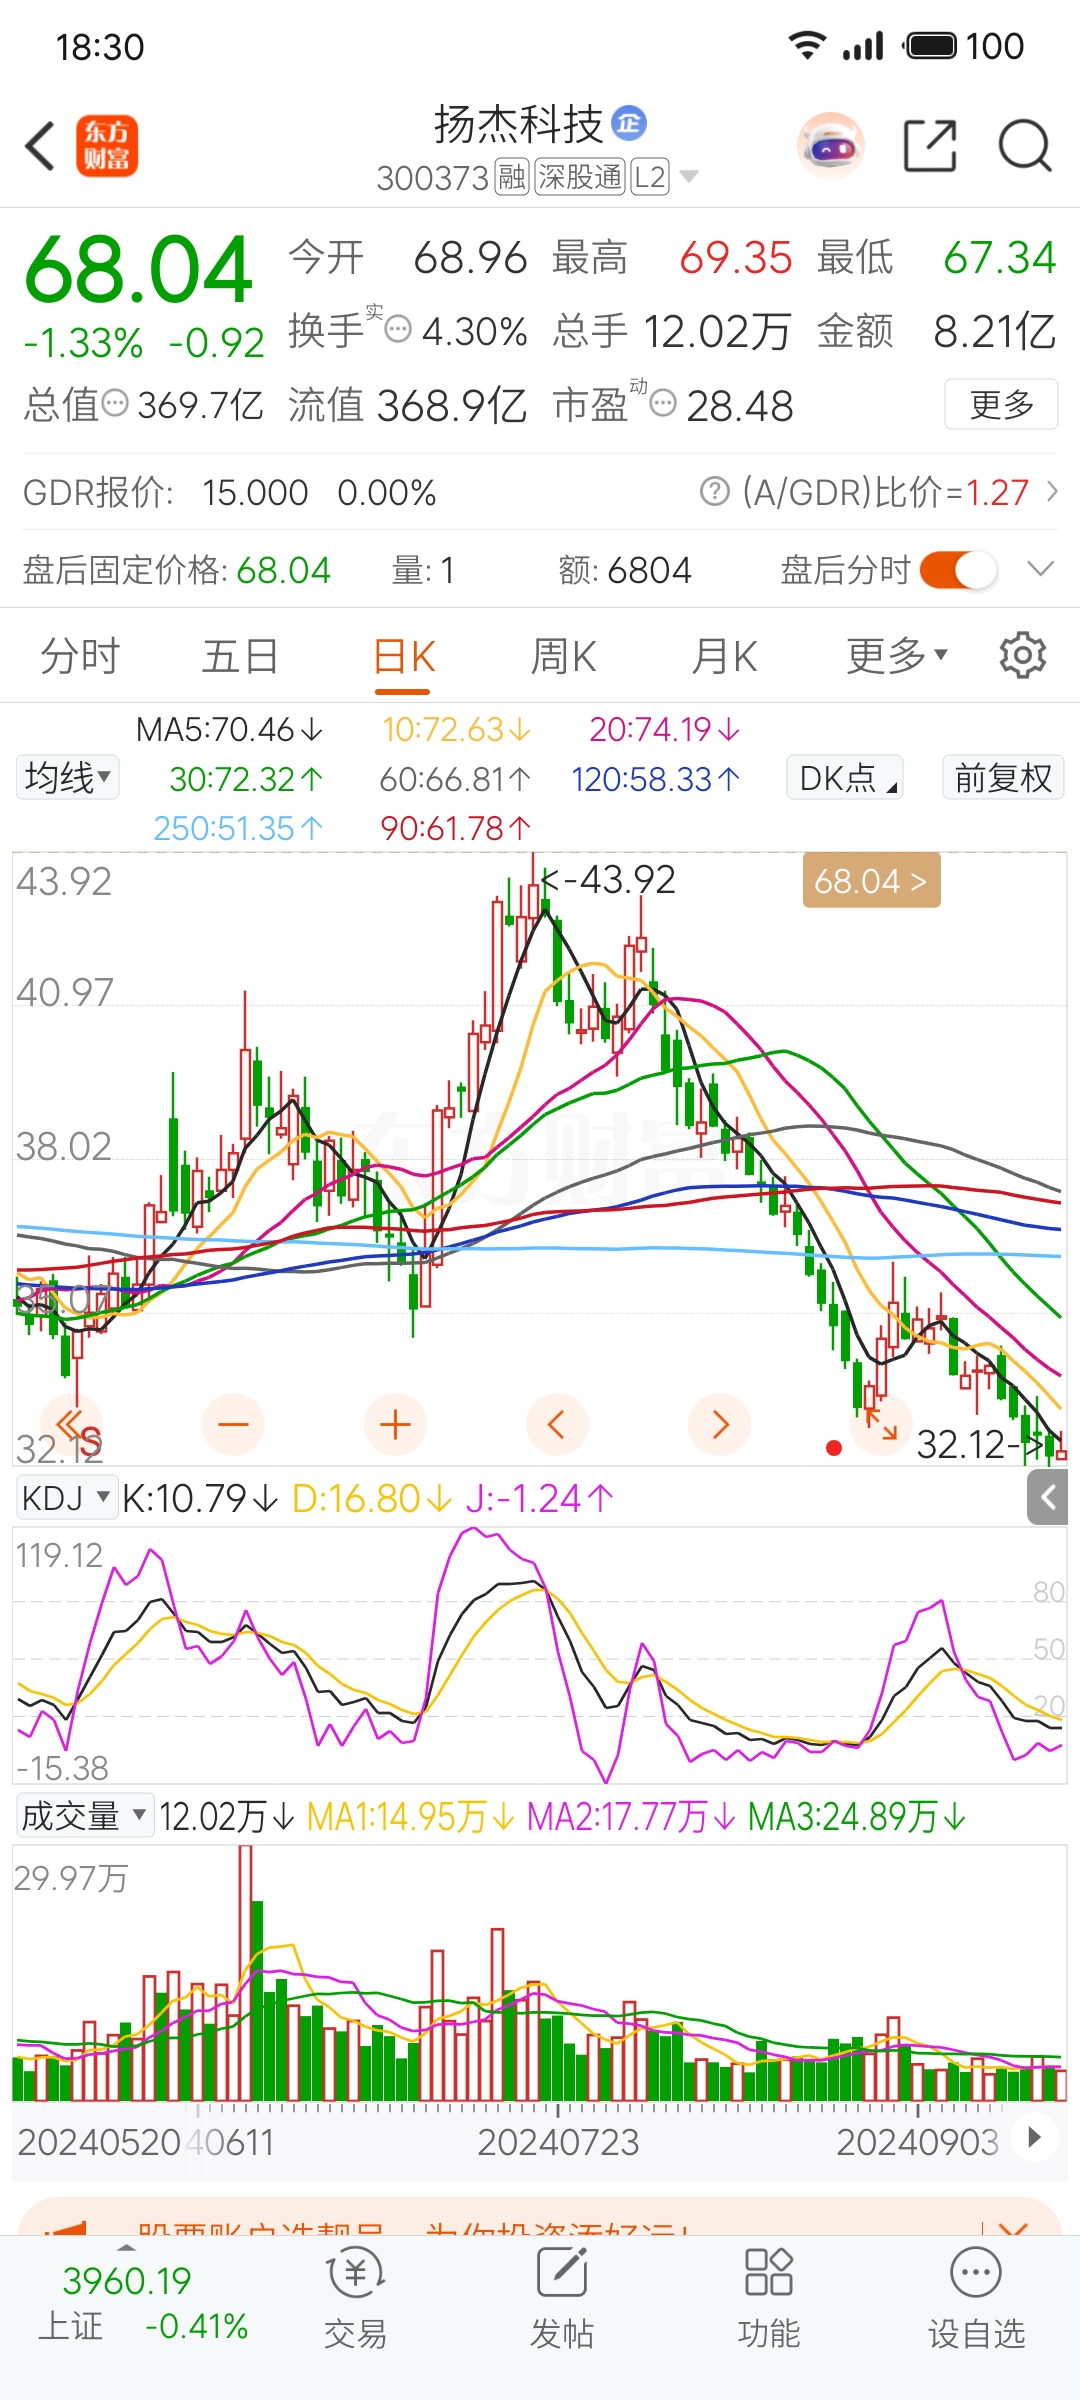Switch to 分时 tab
The height and width of the screenshot is (2400, 1080).
pyautogui.click(x=80, y=656)
